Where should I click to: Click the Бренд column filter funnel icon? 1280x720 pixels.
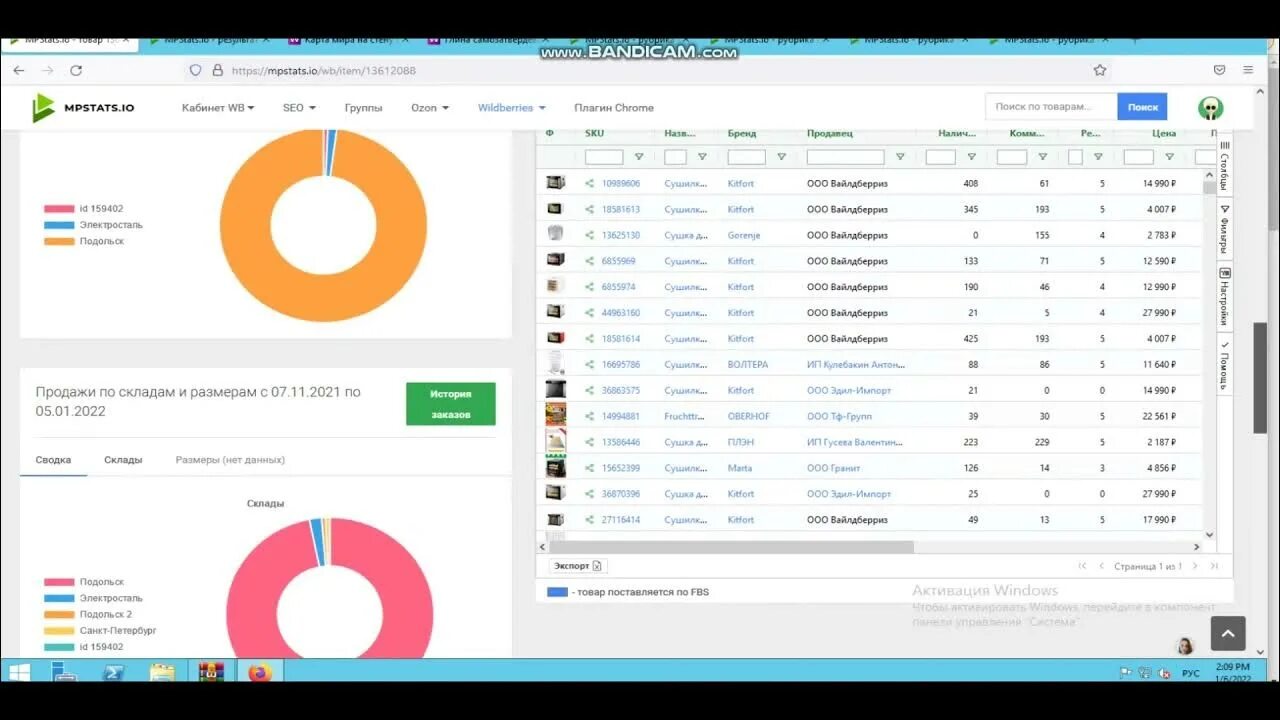point(781,157)
